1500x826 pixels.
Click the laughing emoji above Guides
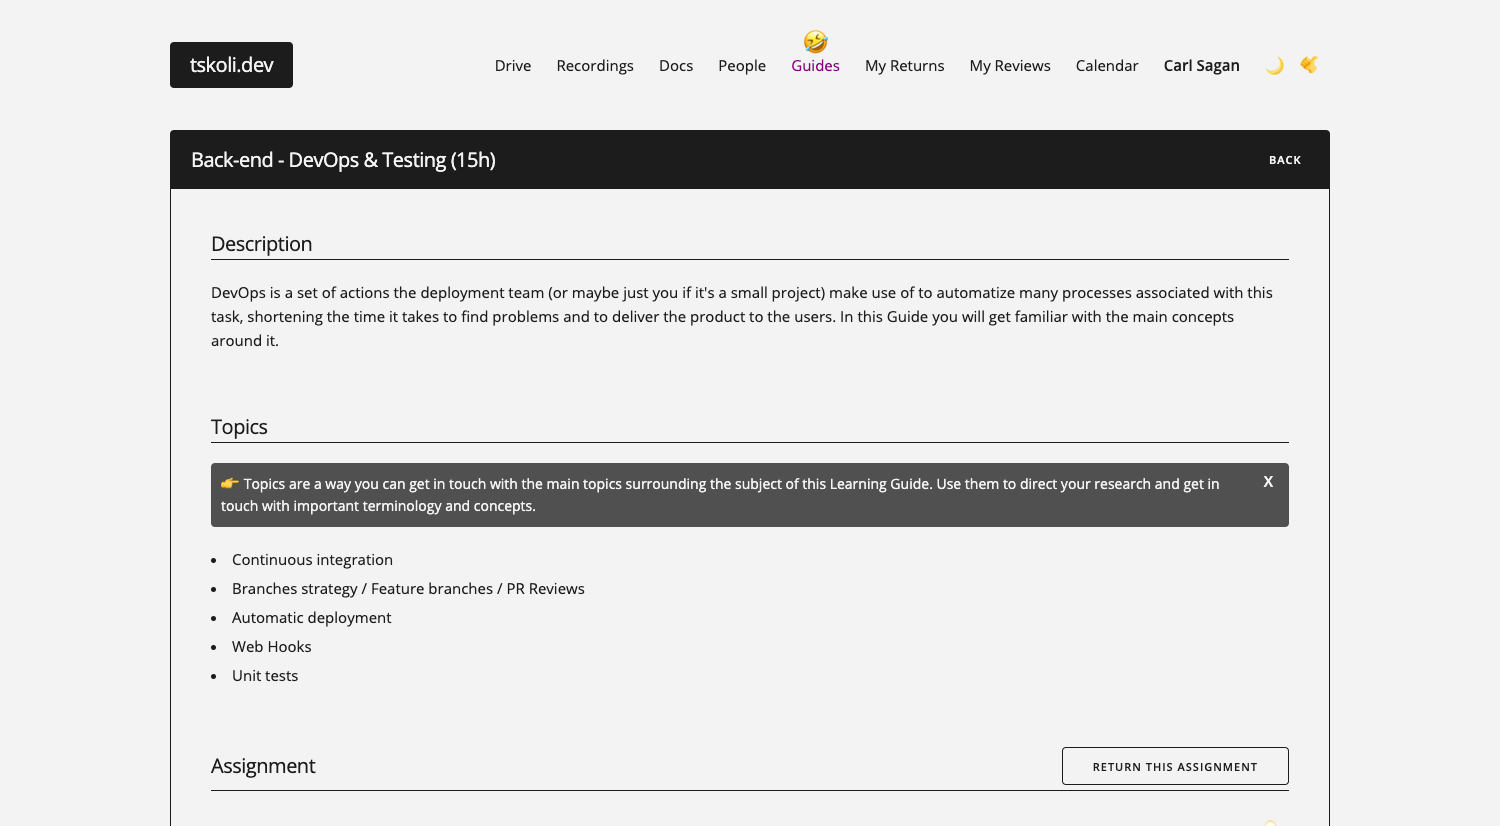pyautogui.click(x=815, y=41)
